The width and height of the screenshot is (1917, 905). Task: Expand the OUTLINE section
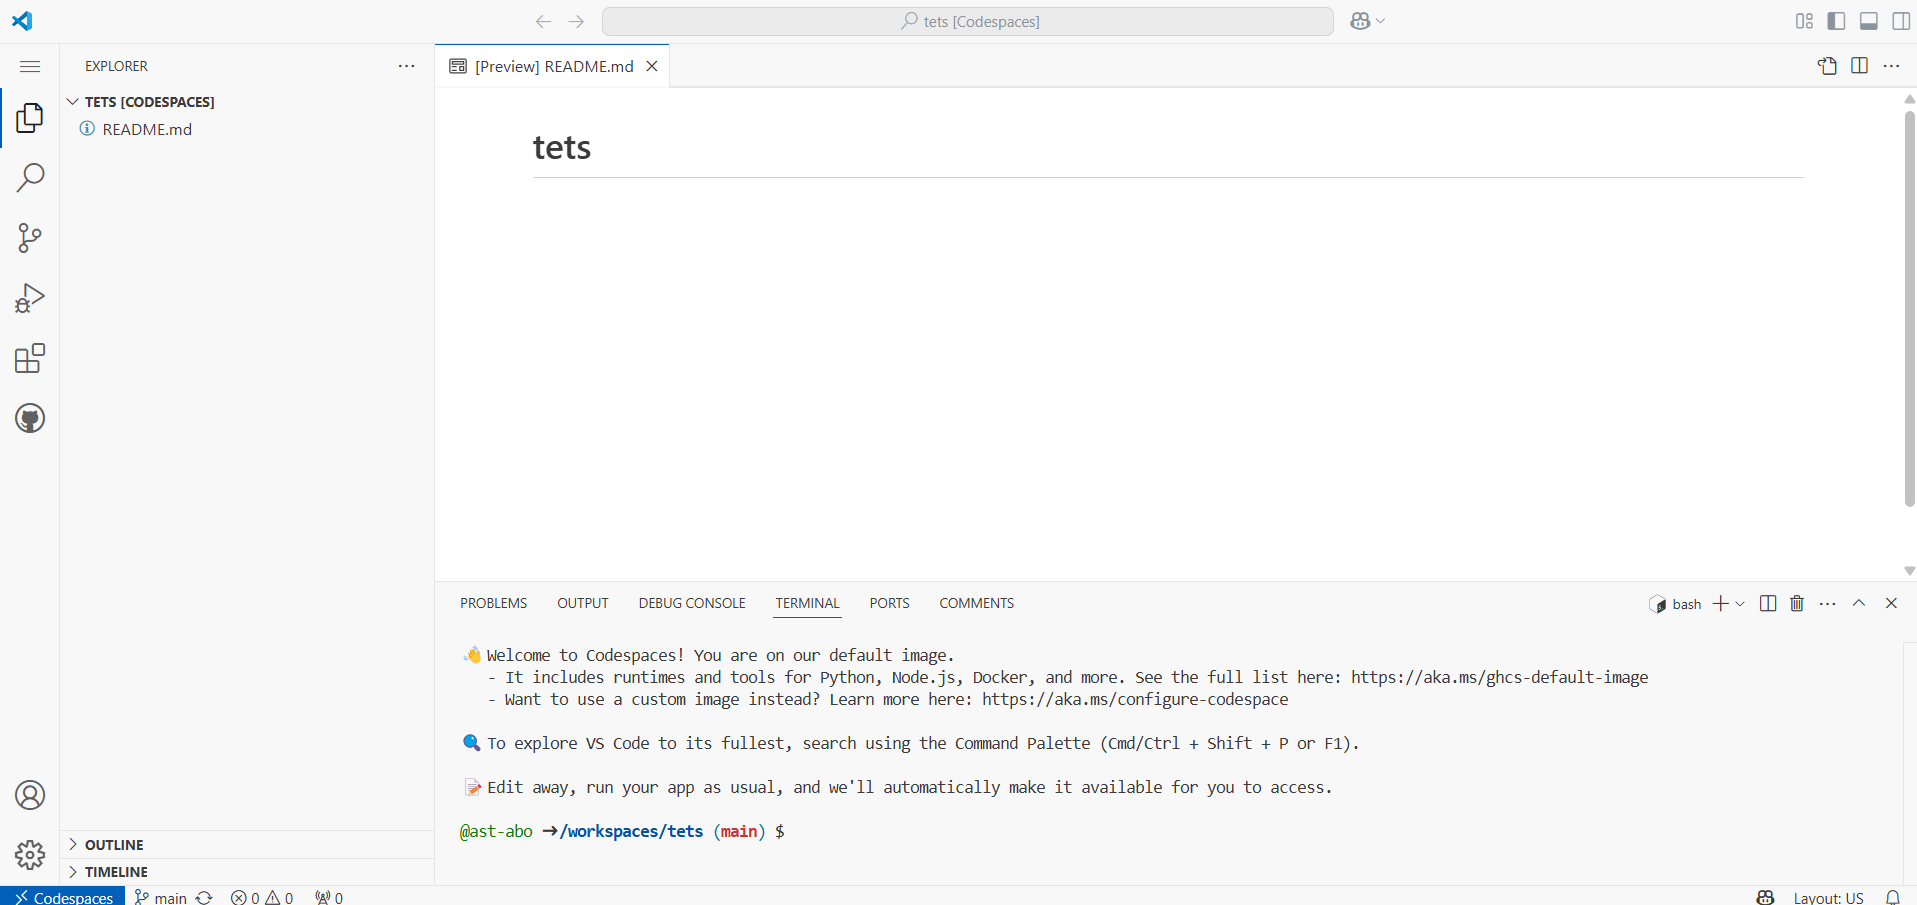tap(114, 845)
